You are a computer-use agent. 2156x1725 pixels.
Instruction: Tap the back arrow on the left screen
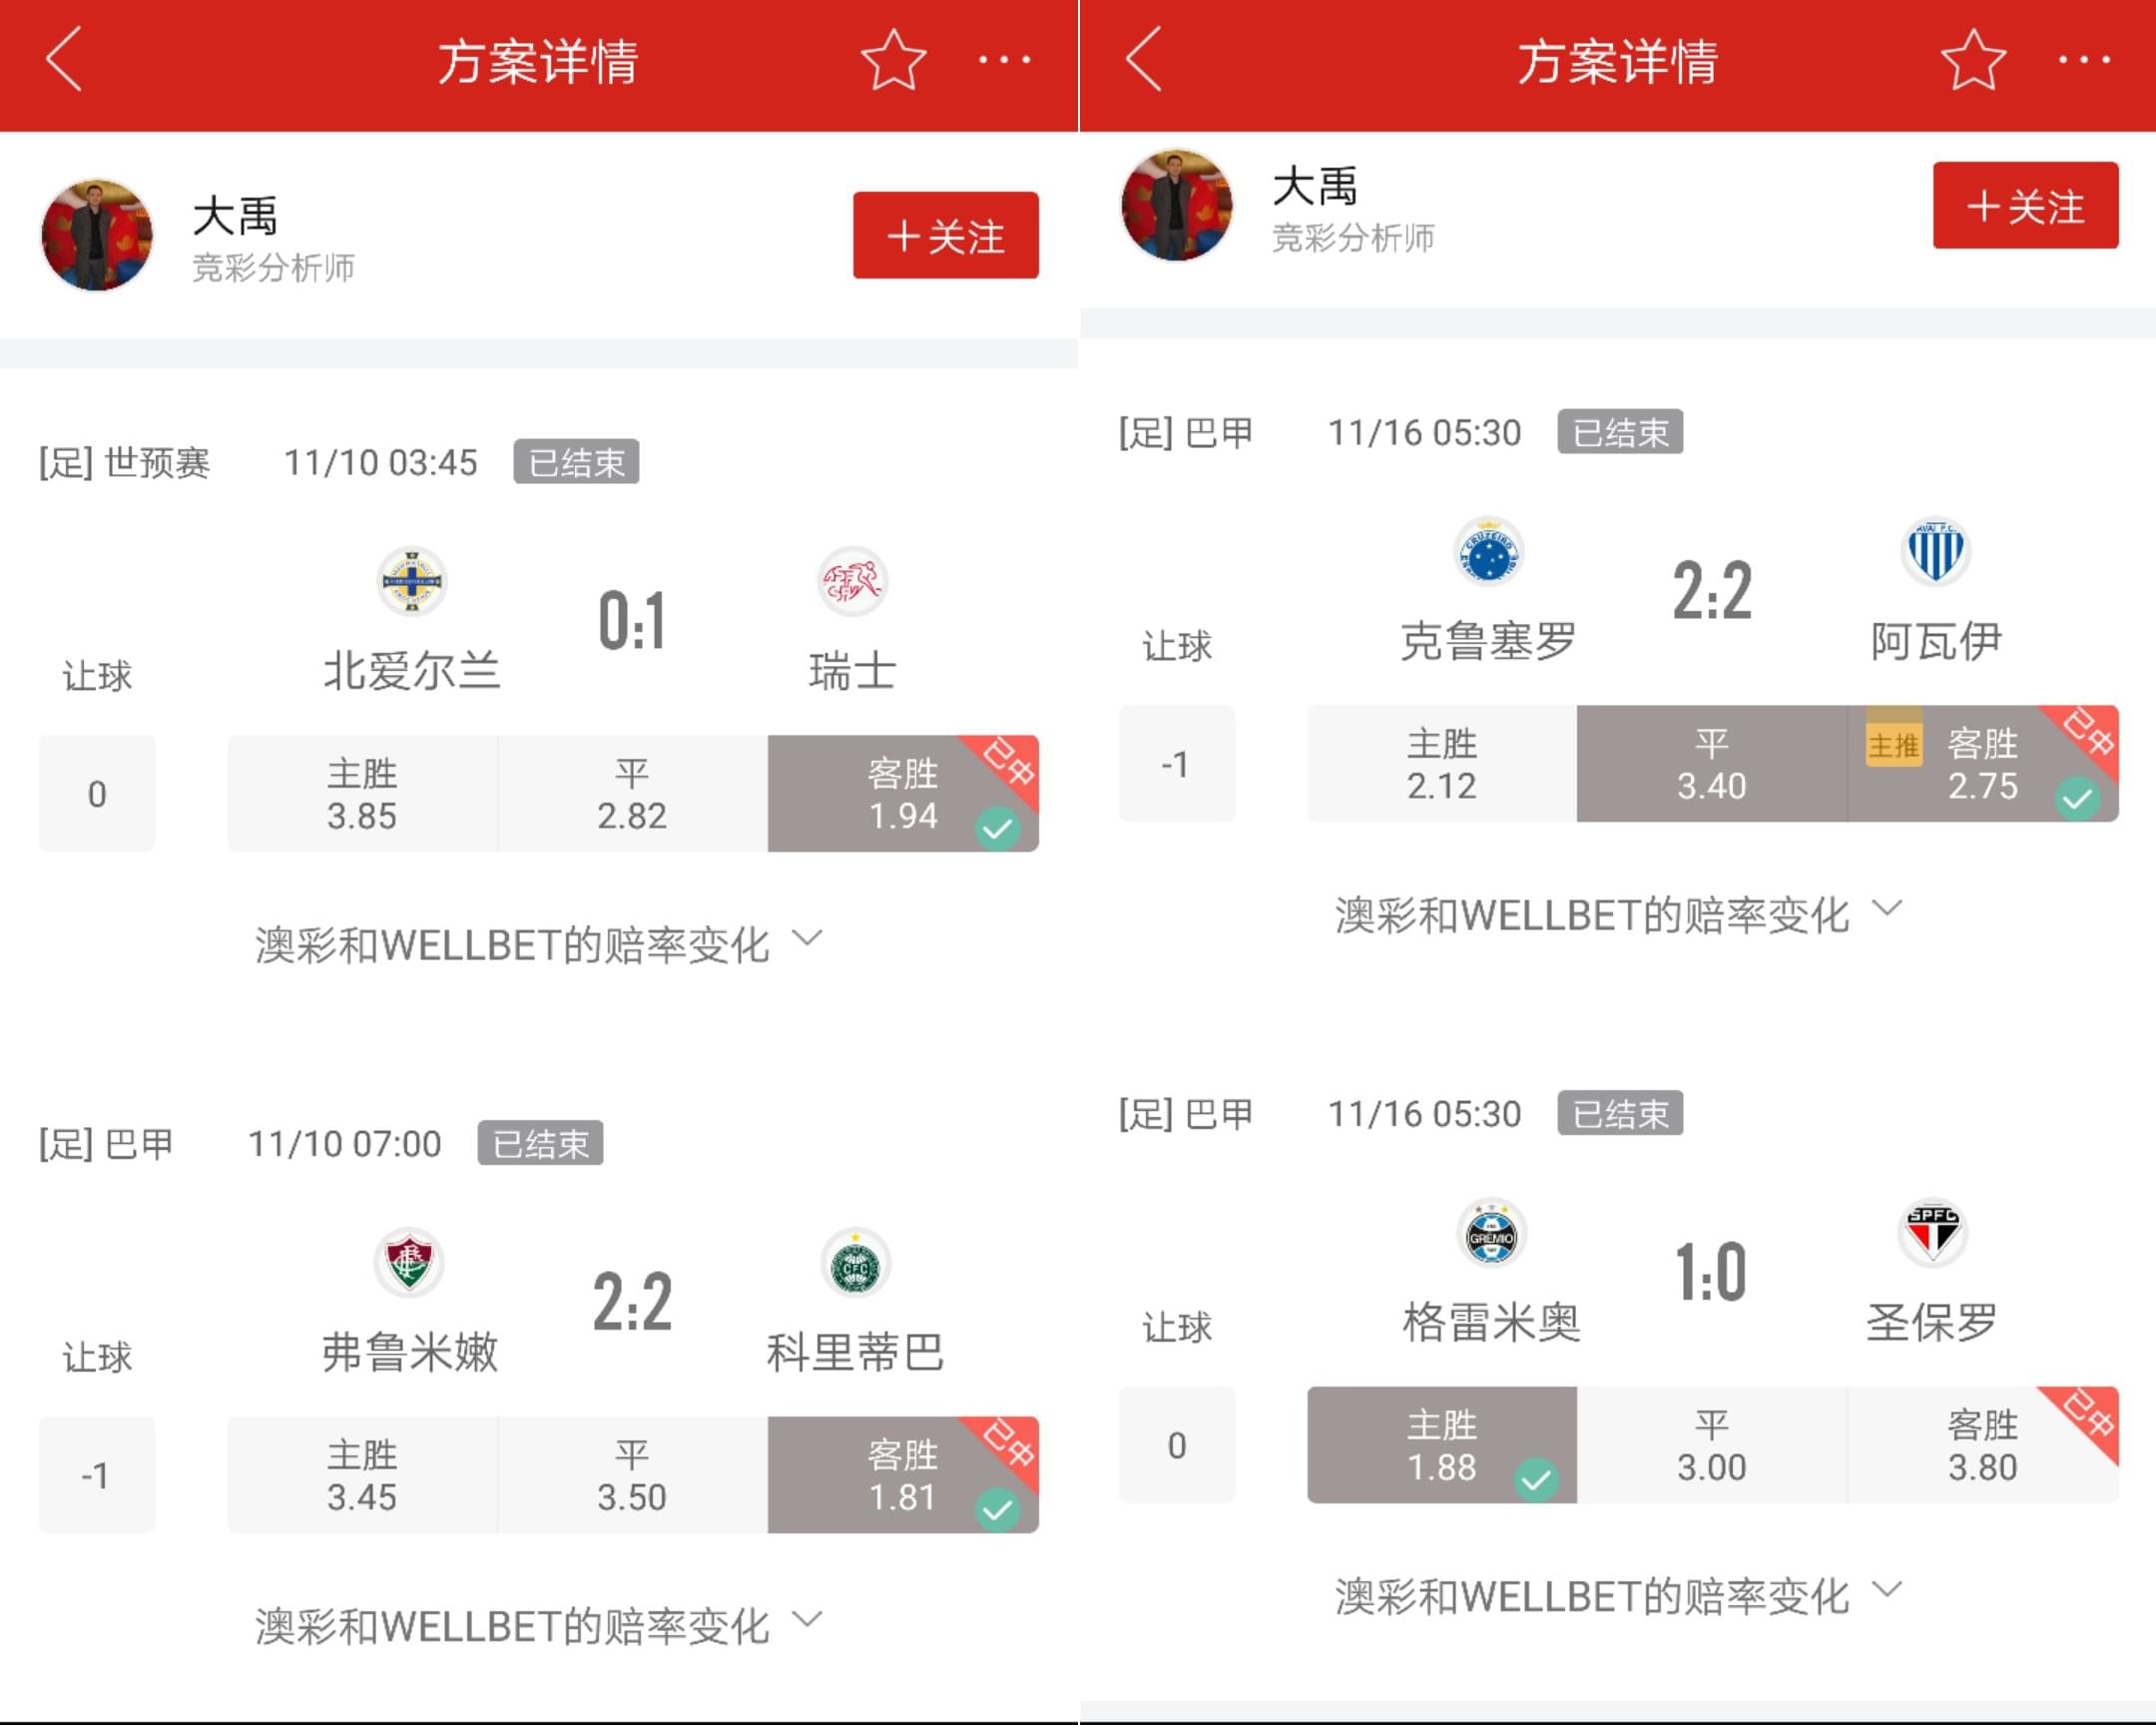point(63,62)
